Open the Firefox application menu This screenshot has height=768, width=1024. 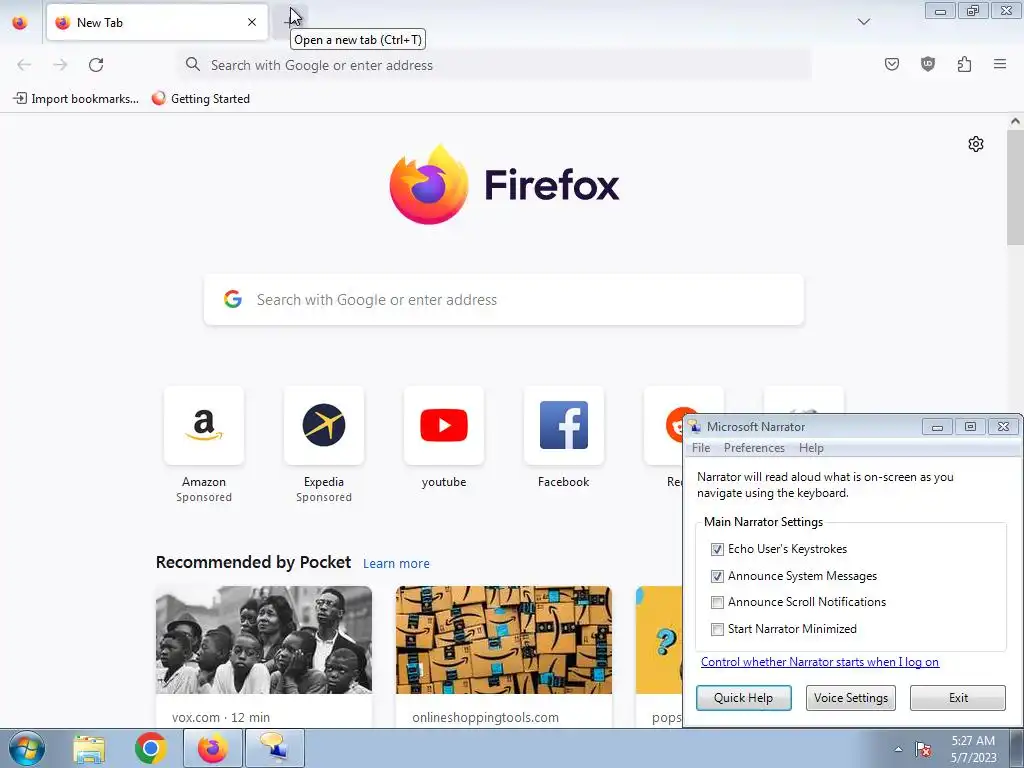[999, 64]
